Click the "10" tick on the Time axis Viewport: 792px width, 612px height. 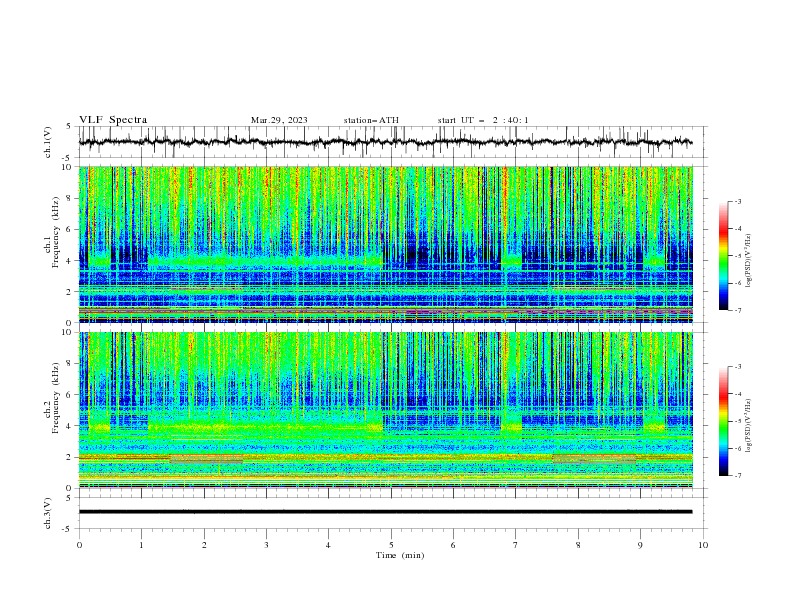coord(703,545)
